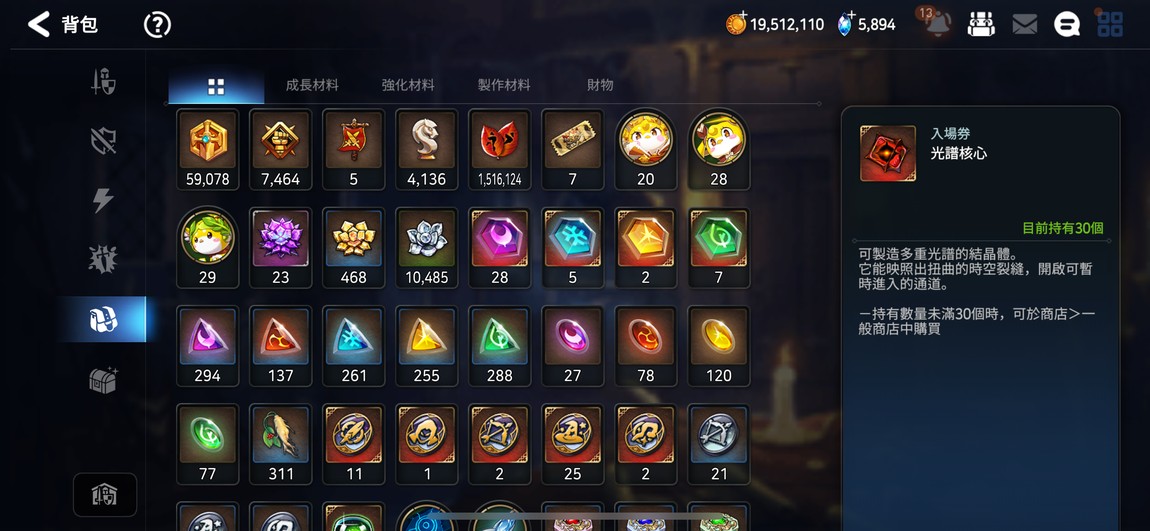The image size is (1150, 531).
Task: Switch to the 成長材料 tab
Action: (312, 85)
